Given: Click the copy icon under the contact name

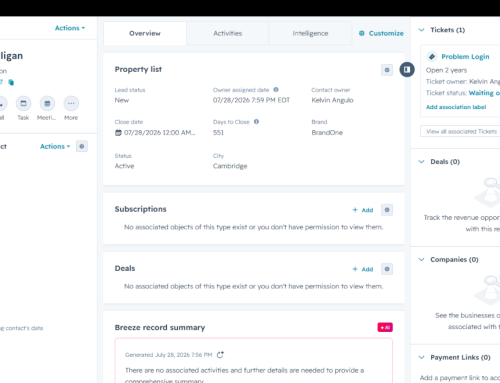Looking at the screenshot, I should pyautogui.click(x=11, y=82).
